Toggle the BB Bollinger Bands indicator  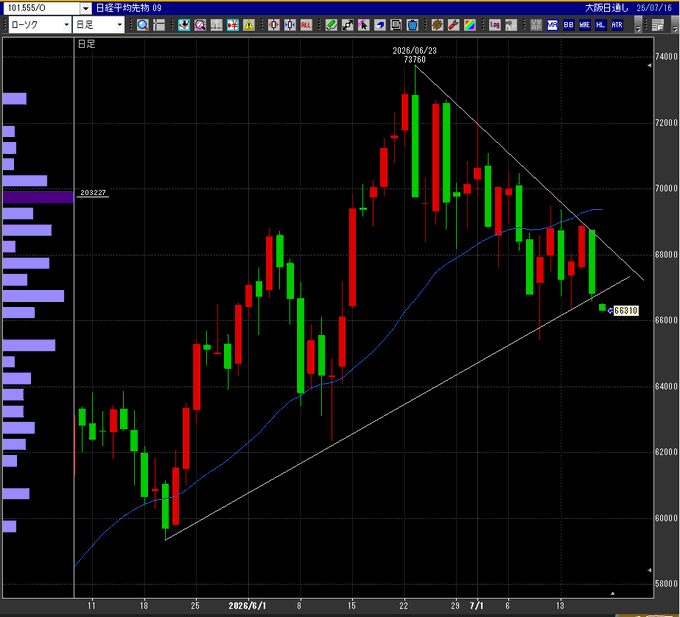pos(568,25)
